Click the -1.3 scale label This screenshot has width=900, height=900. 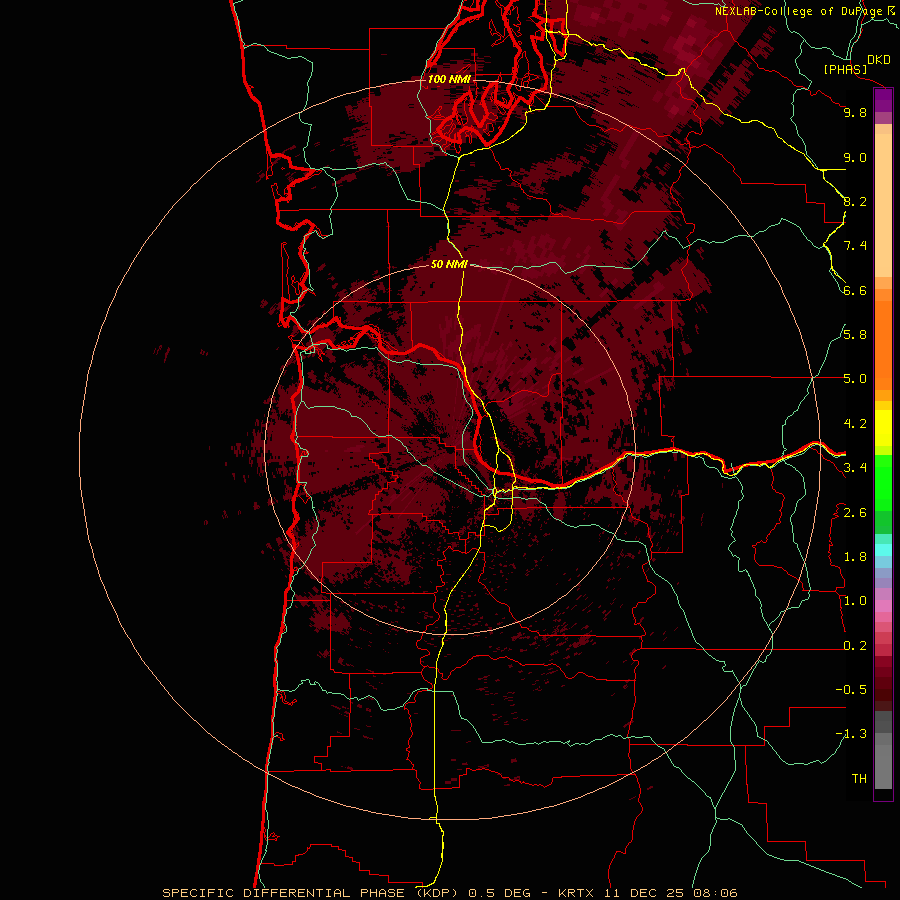[851, 734]
